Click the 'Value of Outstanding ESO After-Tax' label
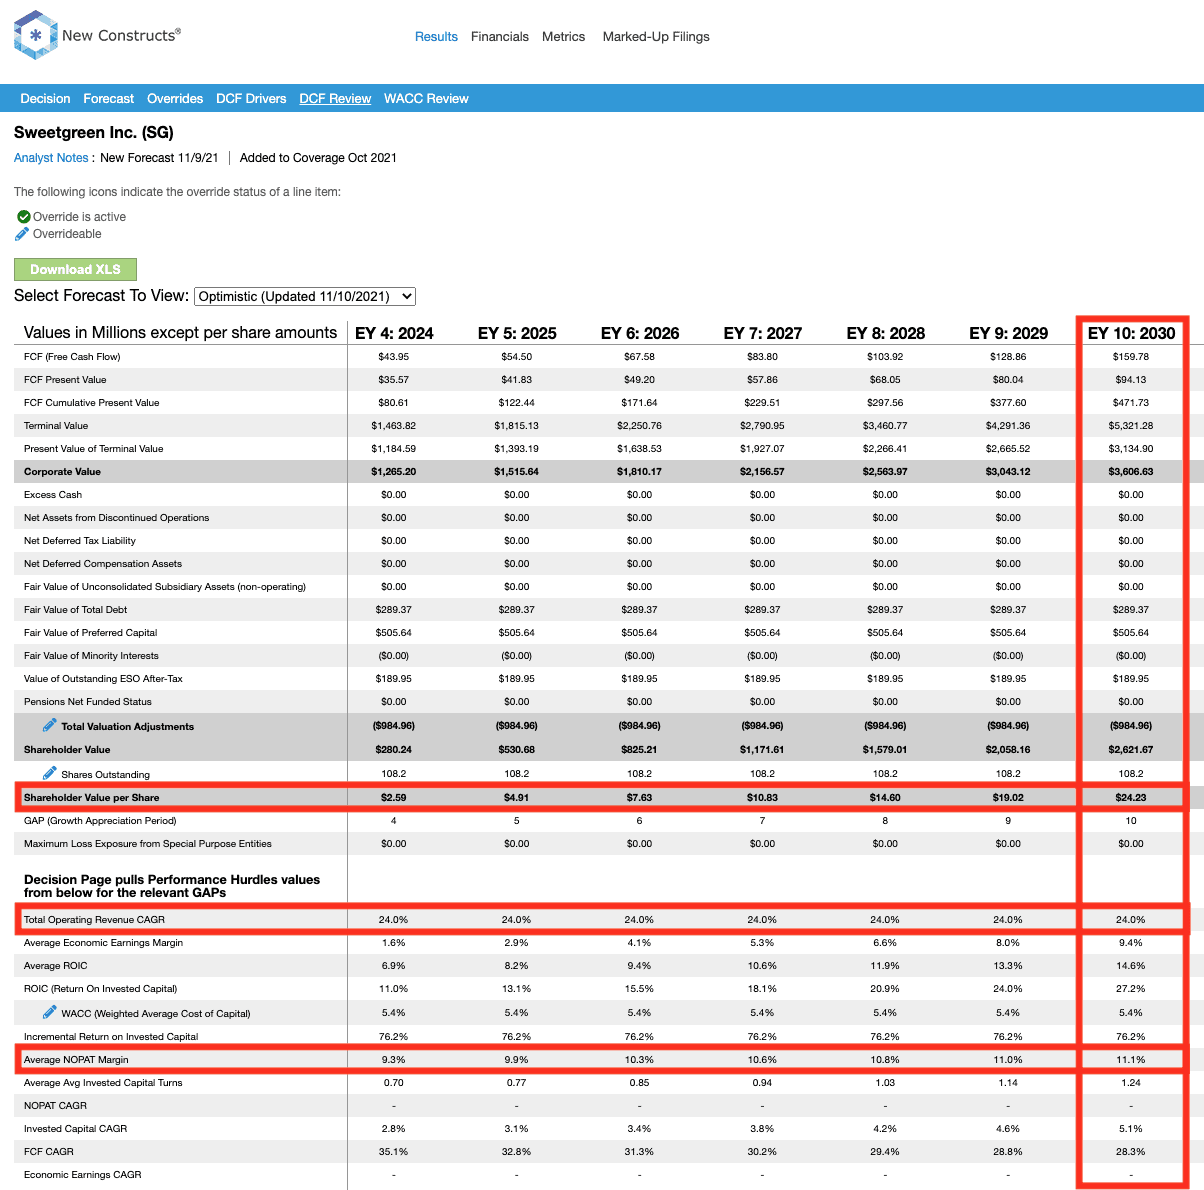The image size is (1204, 1190). [103, 679]
